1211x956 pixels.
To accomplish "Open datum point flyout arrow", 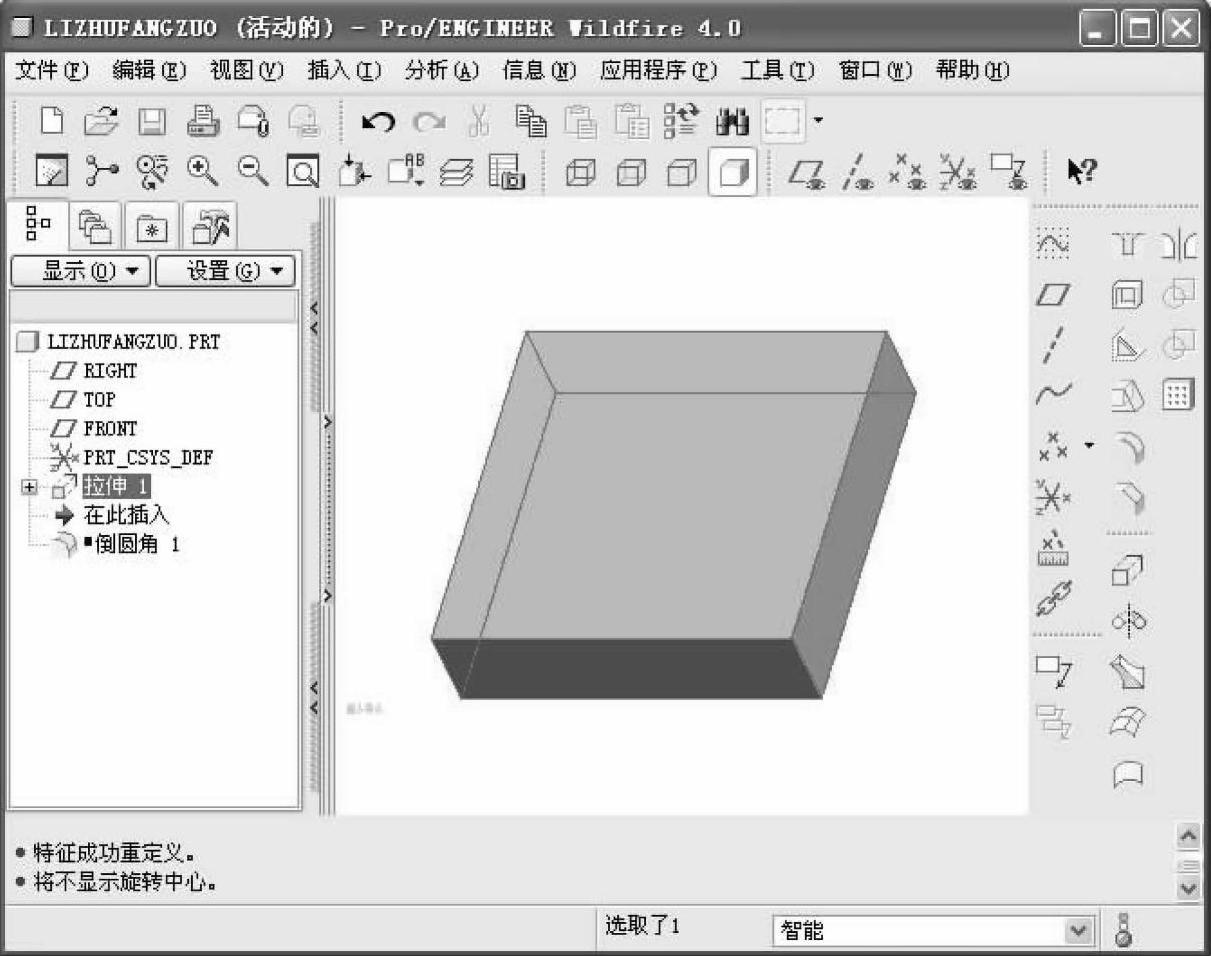I will tap(1090, 445).
